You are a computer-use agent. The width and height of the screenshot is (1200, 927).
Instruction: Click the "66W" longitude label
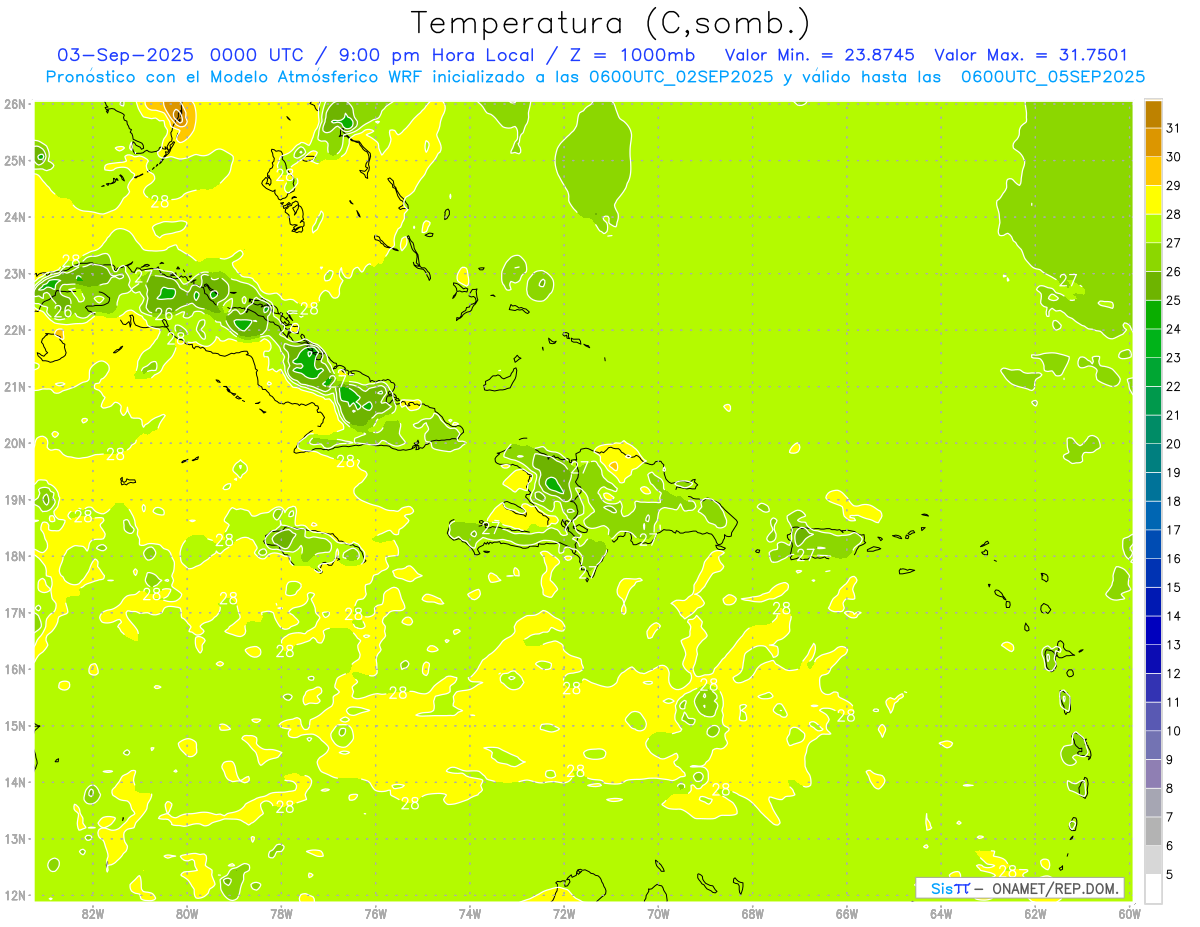click(x=847, y=913)
